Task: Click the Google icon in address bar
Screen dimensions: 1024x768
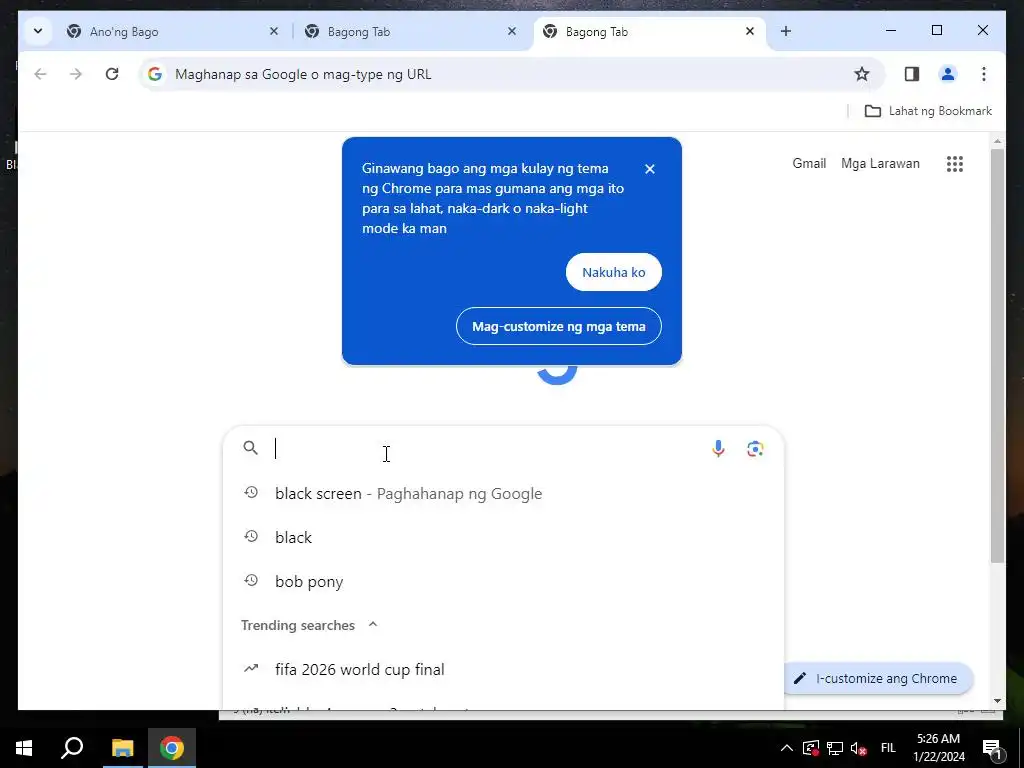Action: (155, 74)
